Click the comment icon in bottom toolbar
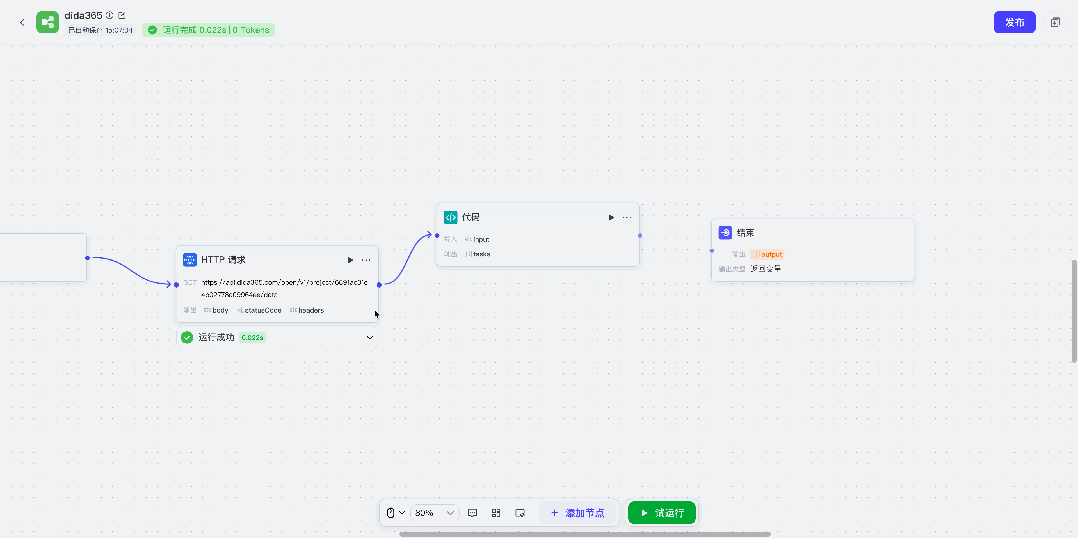This screenshot has height=538, width=1078. coord(472,513)
